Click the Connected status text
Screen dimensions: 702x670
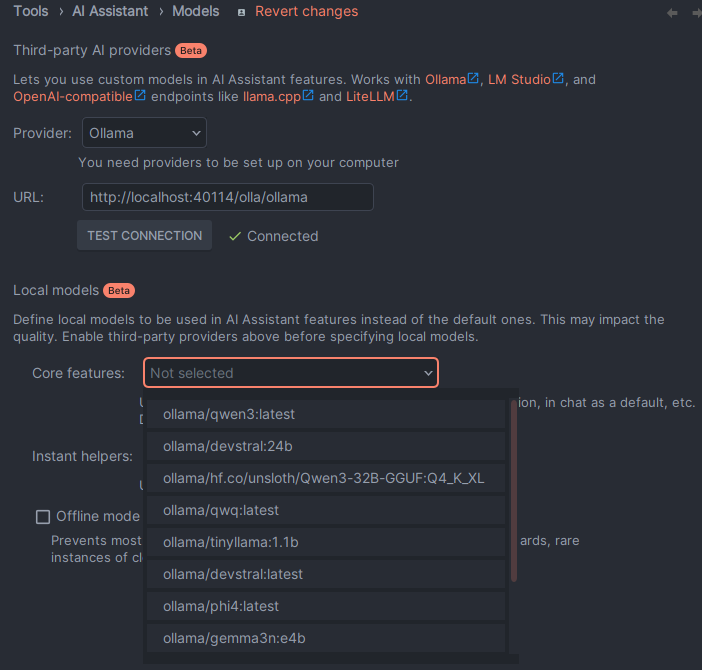point(283,236)
